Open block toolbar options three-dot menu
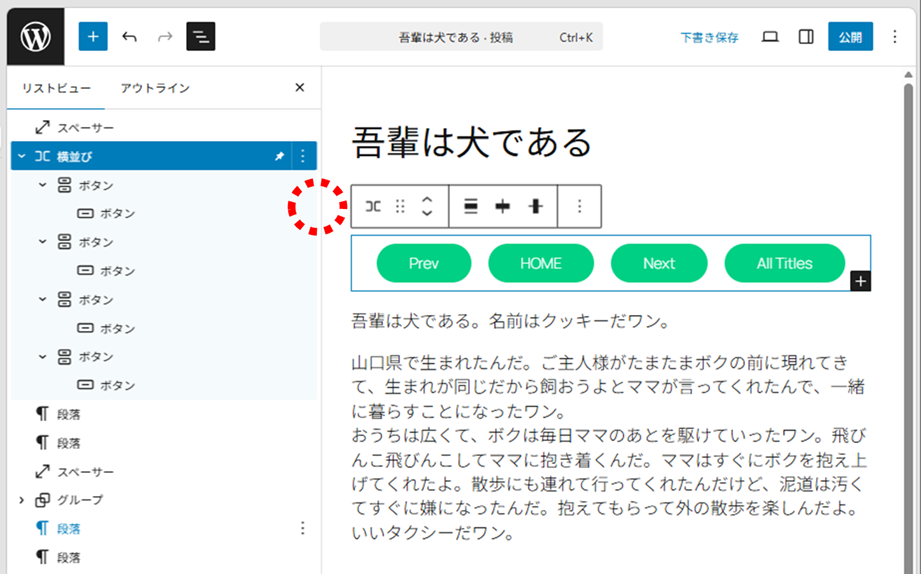This screenshot has height=574, width=921. [x=579, y=206]
